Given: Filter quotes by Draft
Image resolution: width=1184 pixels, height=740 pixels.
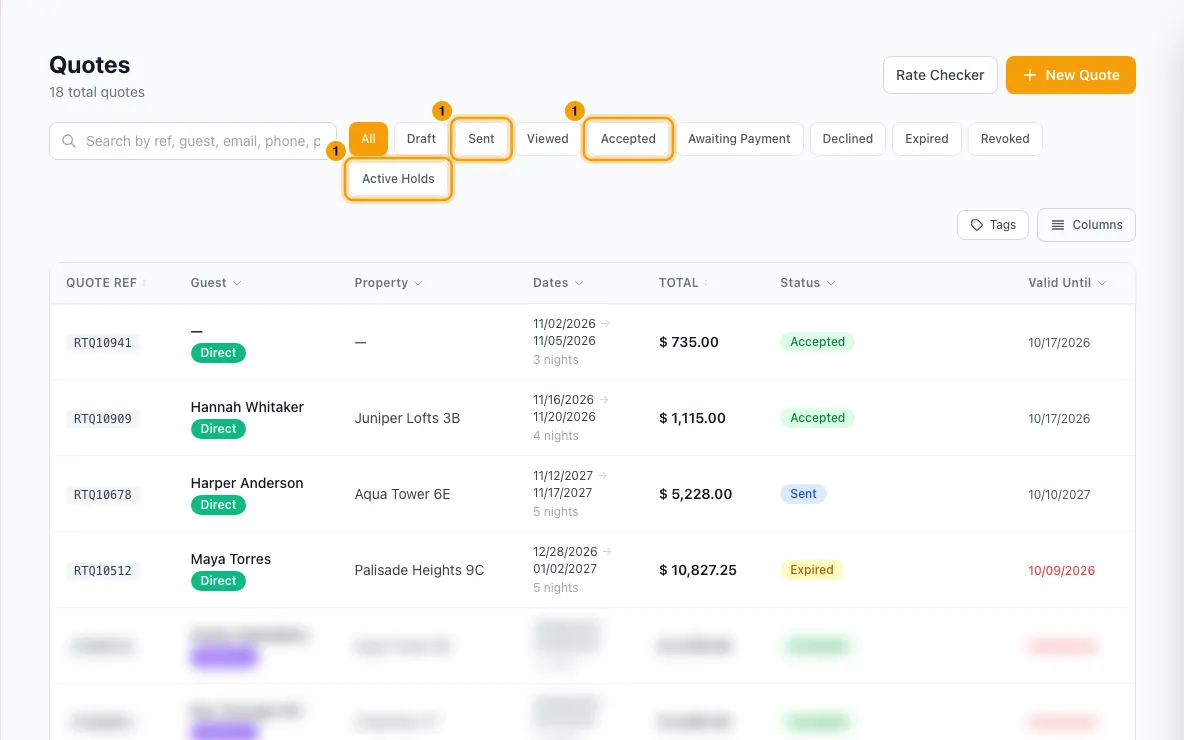Looking at the screenshot, I should [421, 139].
